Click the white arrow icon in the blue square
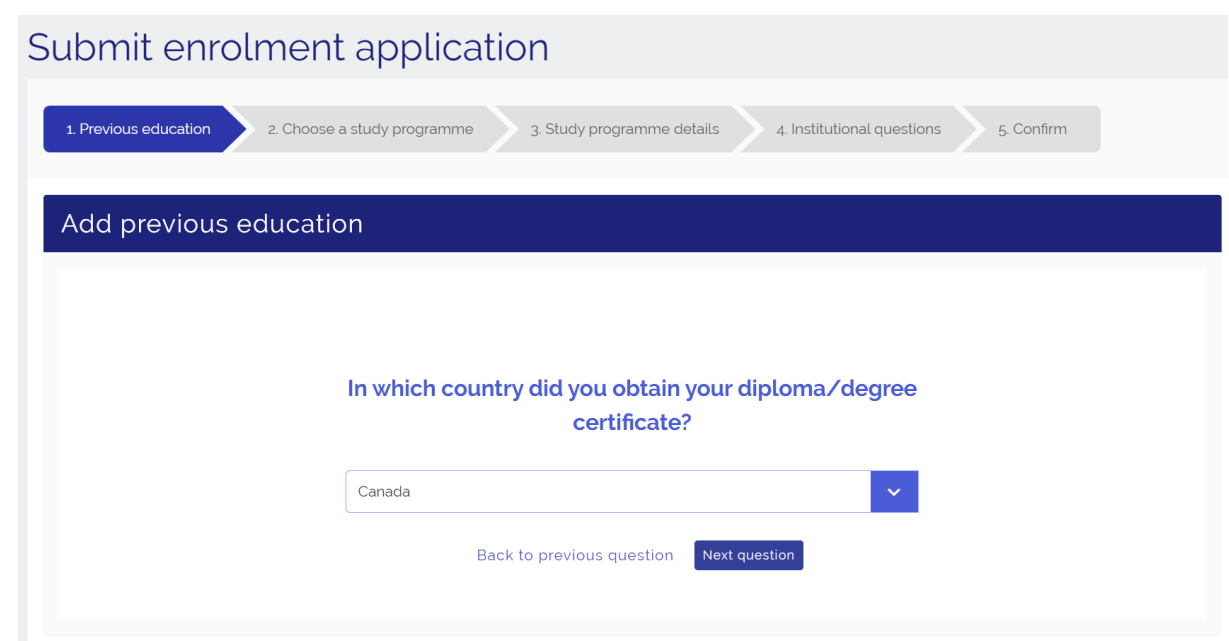 (x=894, y=492)
